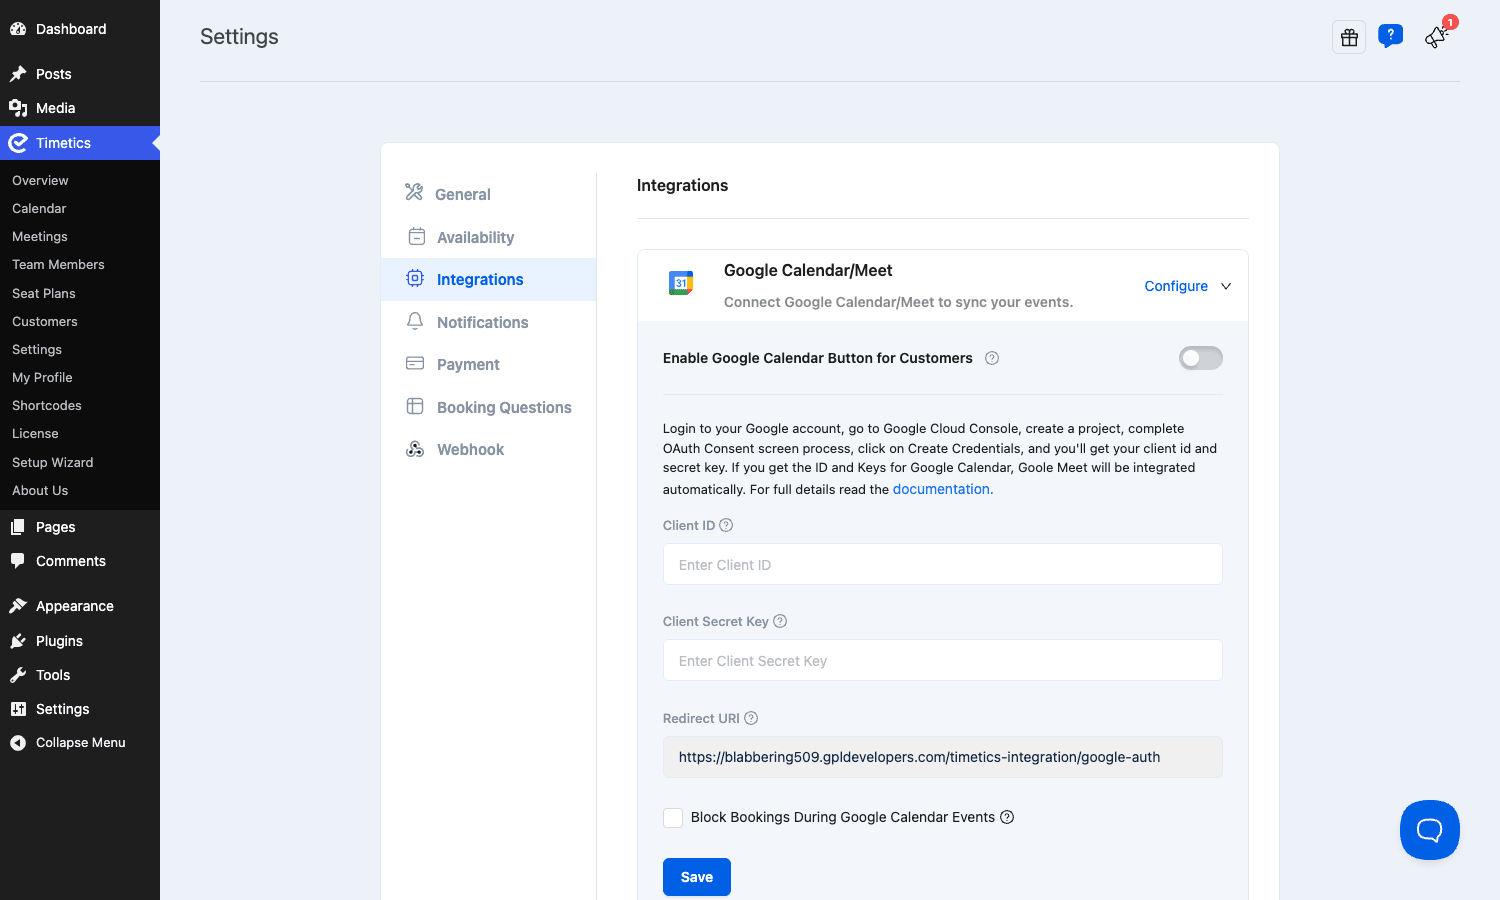Click help icon next to Client Secret Key
This screenshot has height=900, width=1500.
click(x=780, y=621)
